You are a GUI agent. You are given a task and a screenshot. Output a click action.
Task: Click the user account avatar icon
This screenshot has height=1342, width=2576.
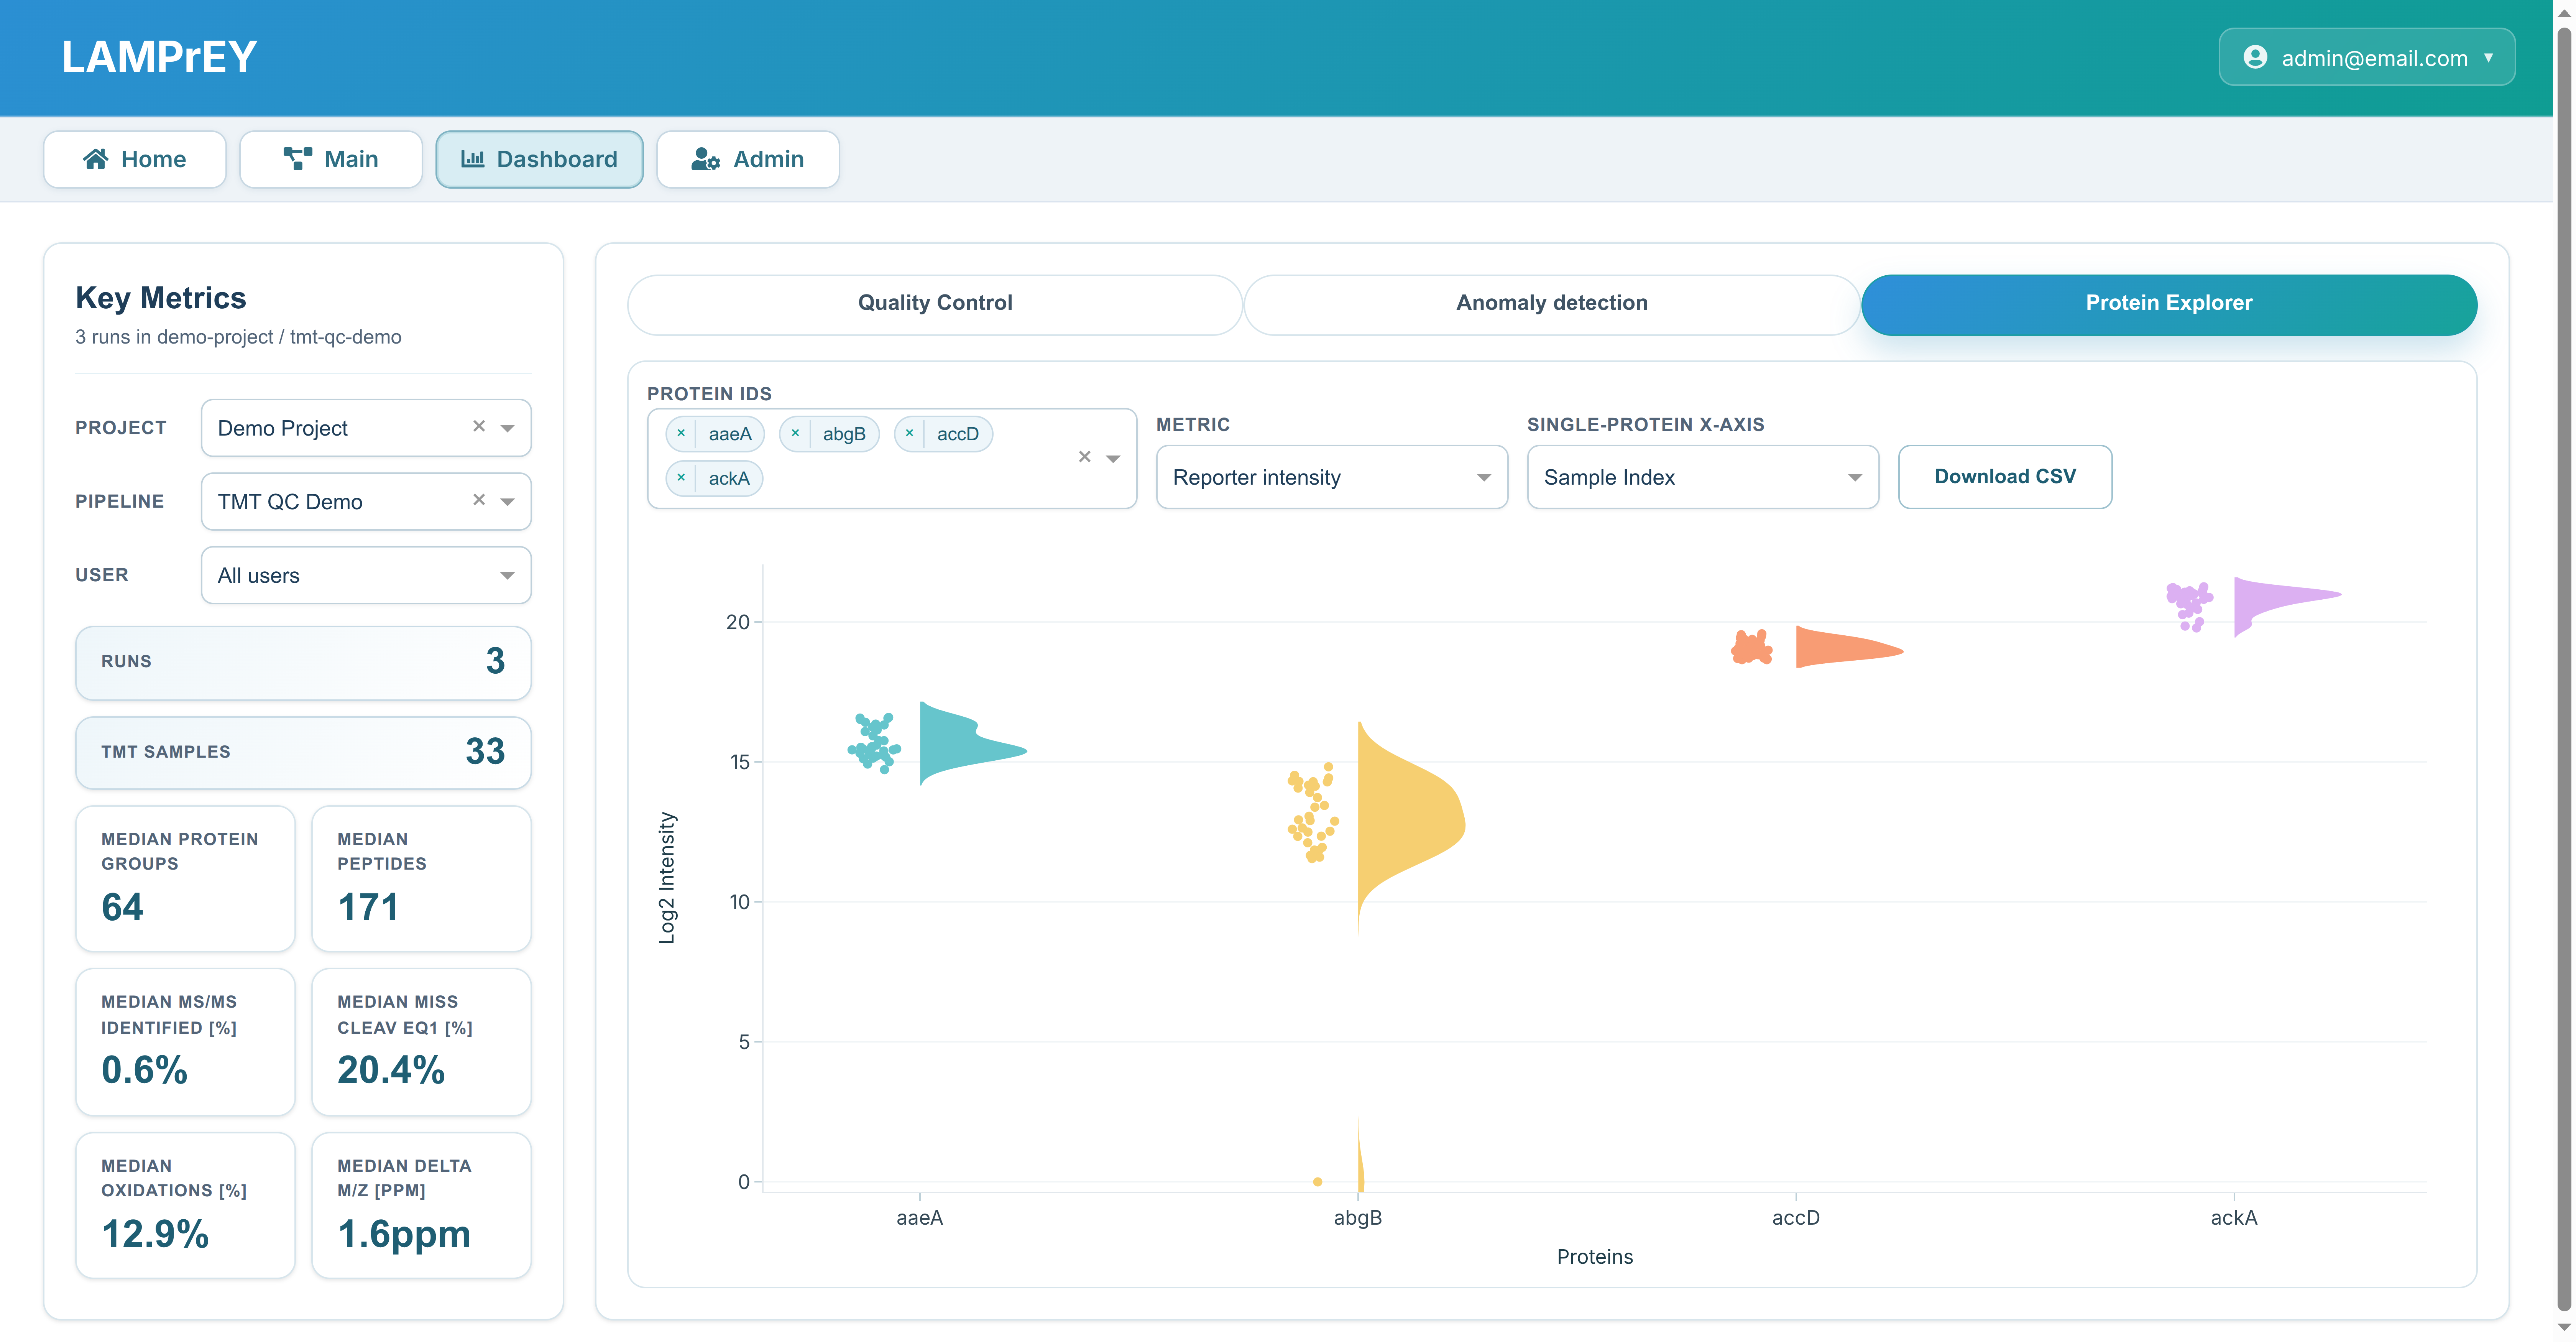[2255, 57]
